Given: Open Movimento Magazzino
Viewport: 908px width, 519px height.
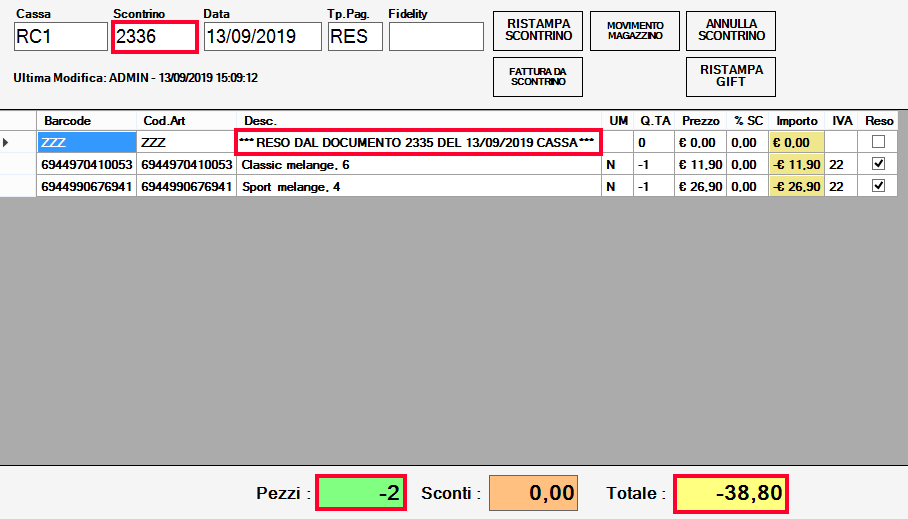Looking at the screenshot, I should coord(634,30).
